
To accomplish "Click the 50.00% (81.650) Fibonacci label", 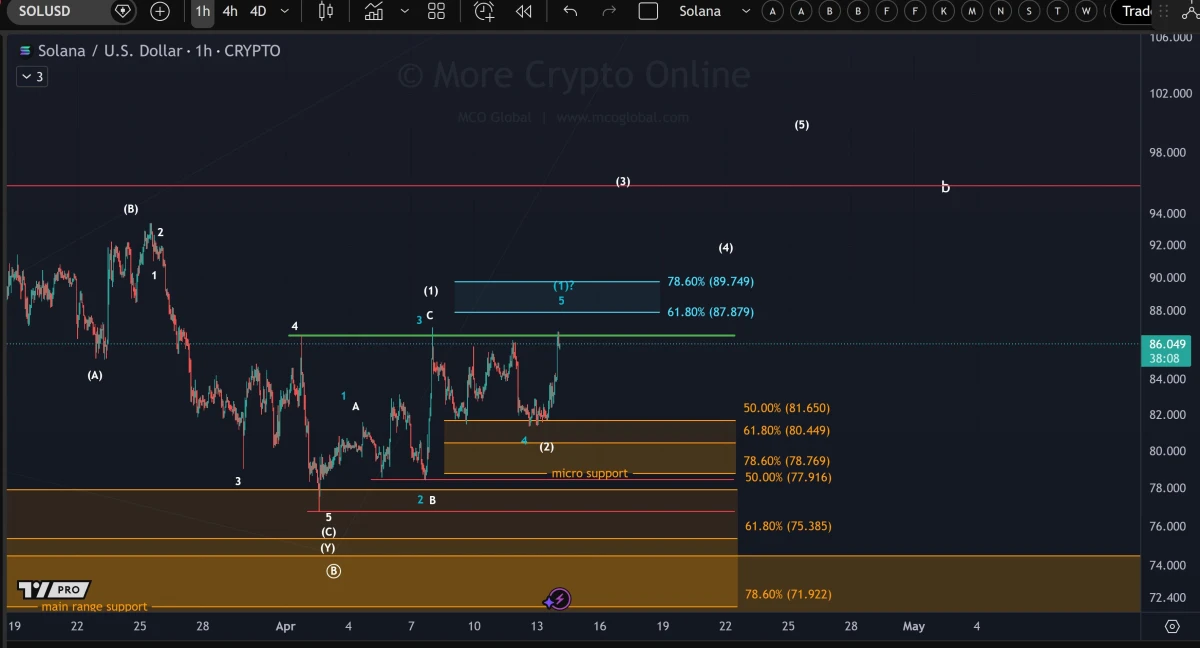I will (787, 408).
